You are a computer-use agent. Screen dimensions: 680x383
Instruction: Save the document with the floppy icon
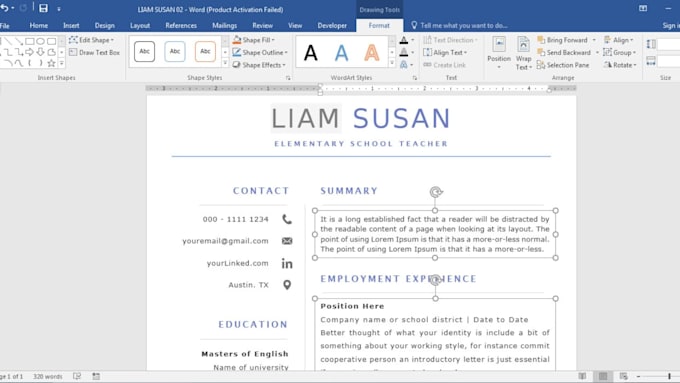[x=43, y=8]
